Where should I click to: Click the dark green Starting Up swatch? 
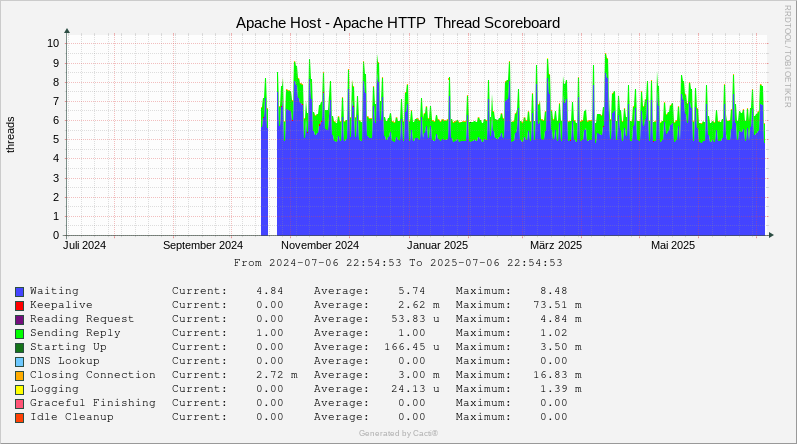tap(19, 348)
